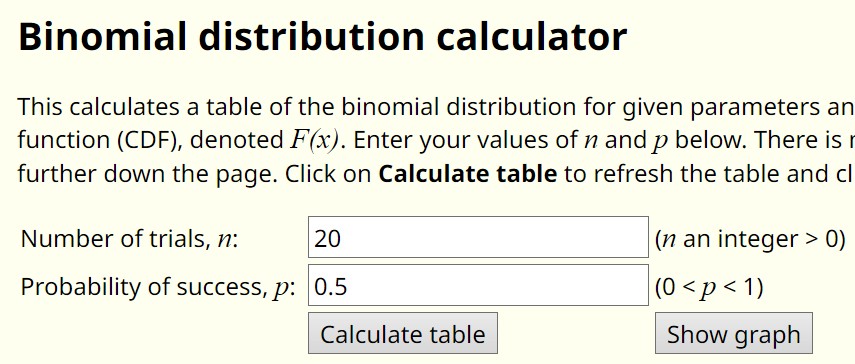
Task: Click the 'Probability of success, p:' label
Action: coord(158,287)
